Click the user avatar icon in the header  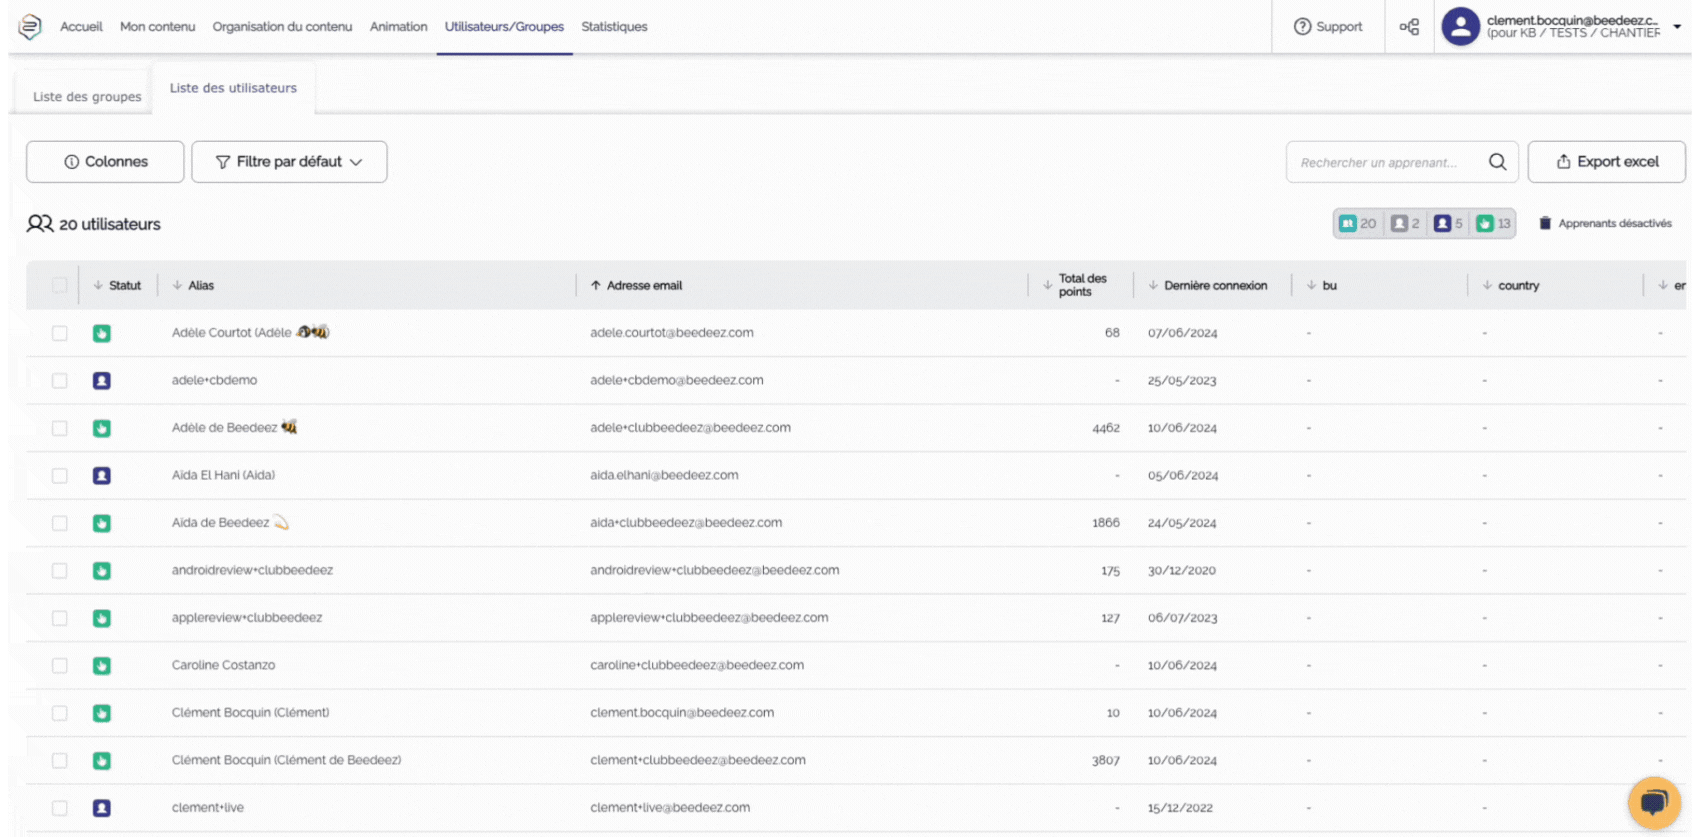pyautogui.click(x=1460, y=27)
